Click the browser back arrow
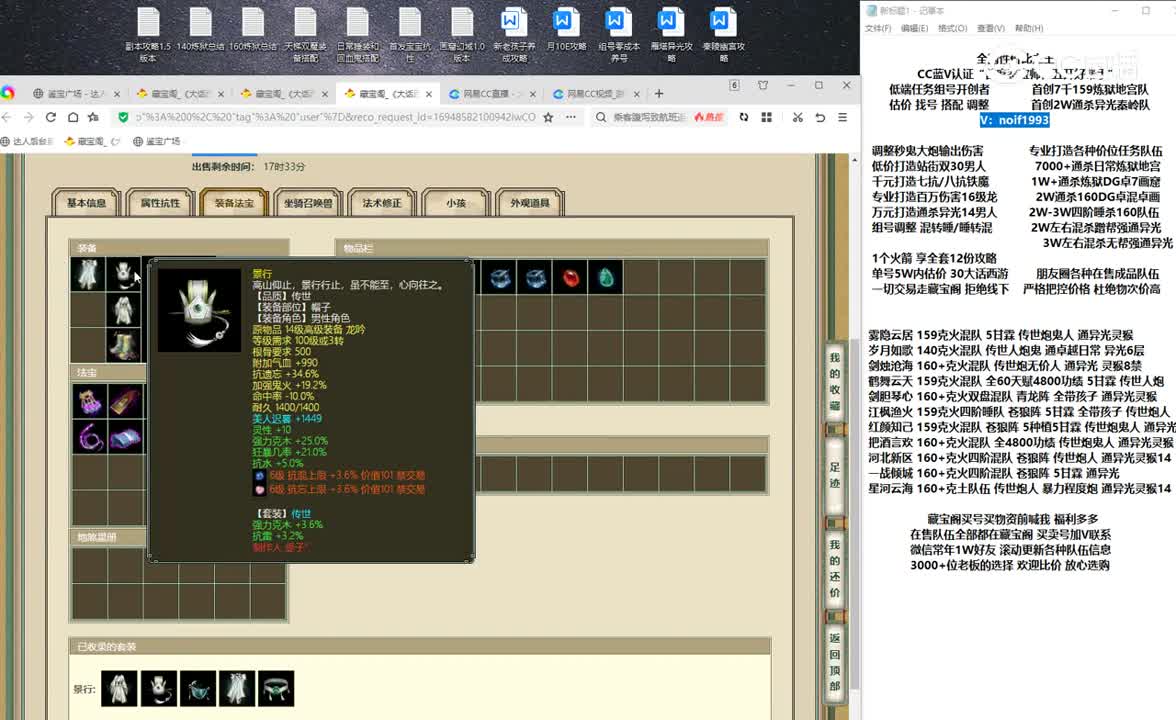Image resolution: width=1176 pixels, height=720 pixels. [7, 117]
